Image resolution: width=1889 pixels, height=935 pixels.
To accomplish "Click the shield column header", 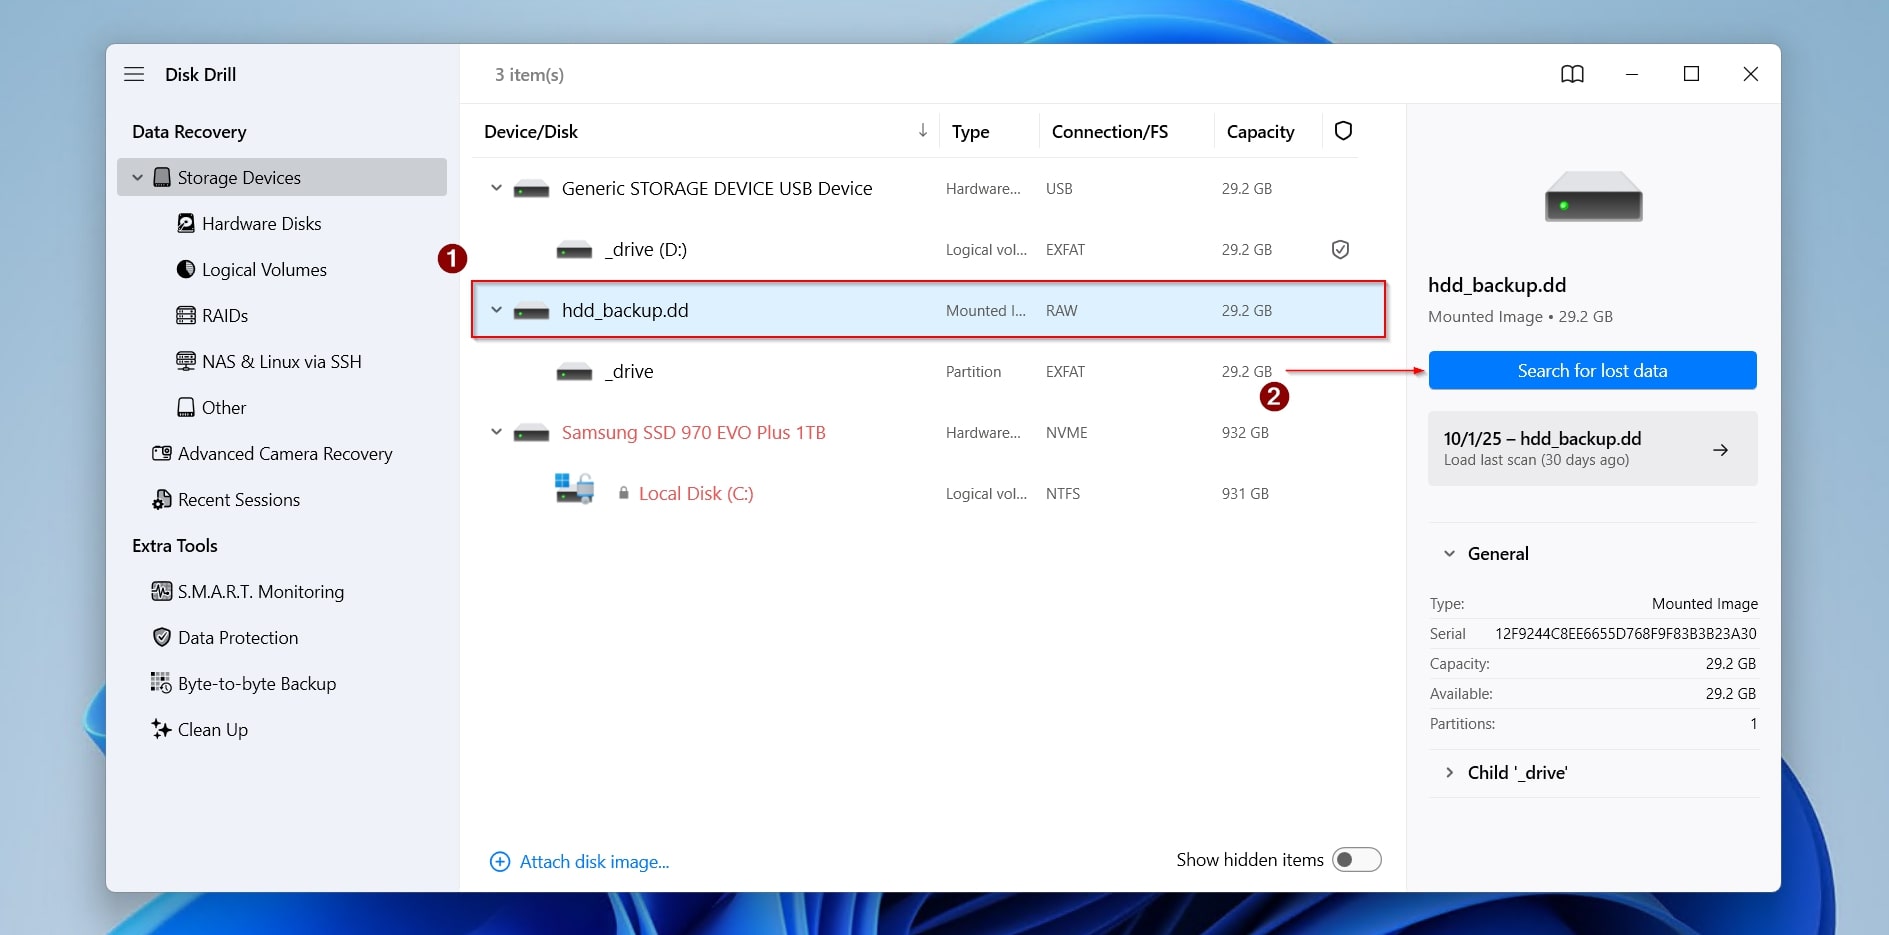I will (1344, 131).
